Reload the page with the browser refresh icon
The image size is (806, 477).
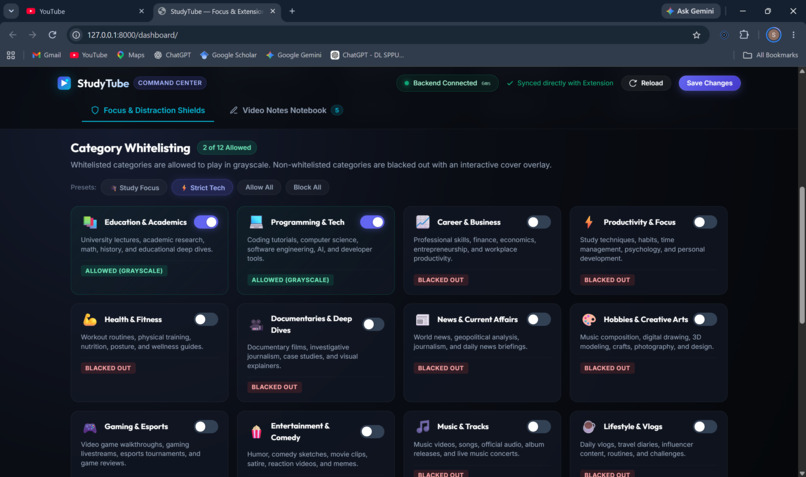point(52,34)
